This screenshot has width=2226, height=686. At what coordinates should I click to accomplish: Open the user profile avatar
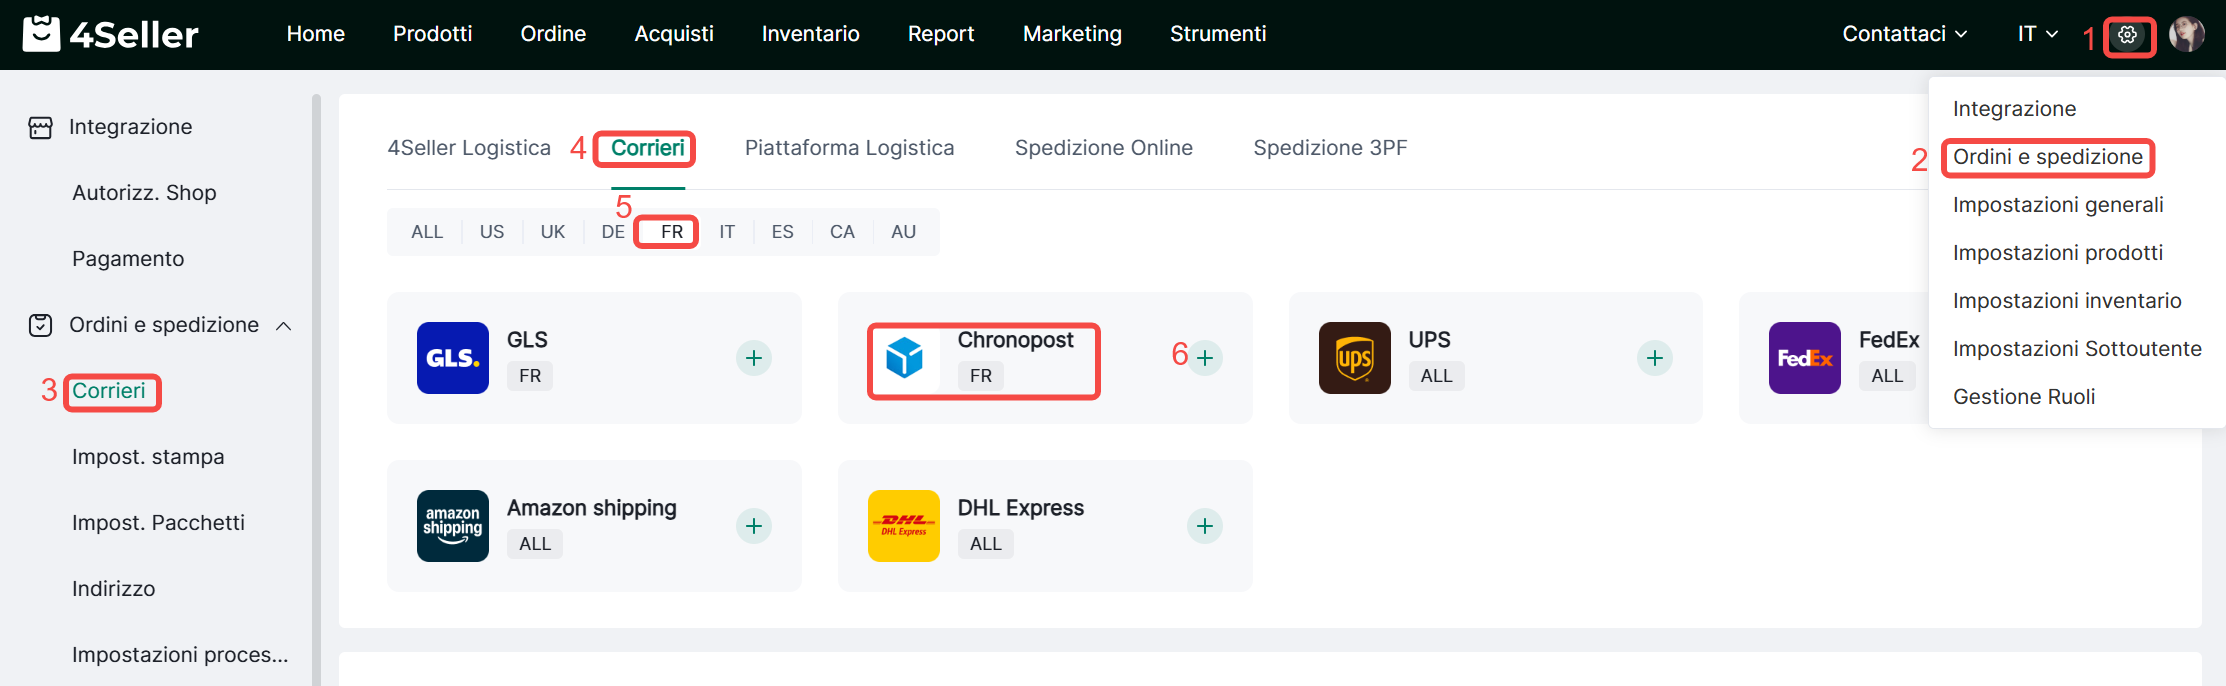[x=2186, y=35]
